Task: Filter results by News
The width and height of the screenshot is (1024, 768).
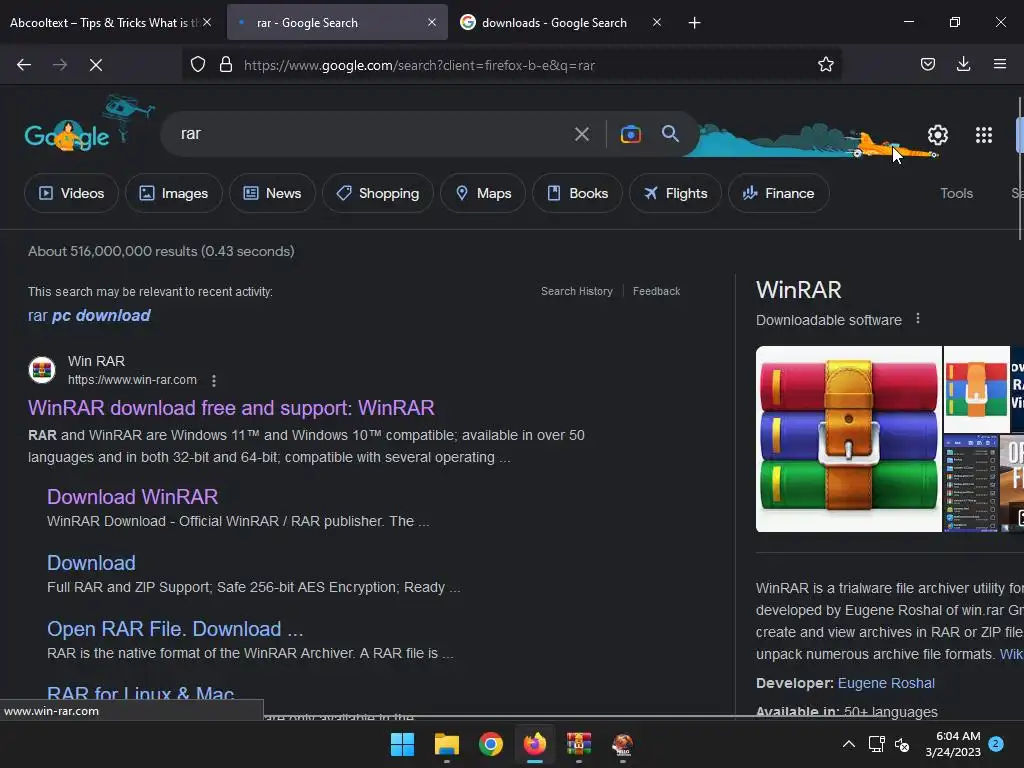Action: tap(272, 193)
